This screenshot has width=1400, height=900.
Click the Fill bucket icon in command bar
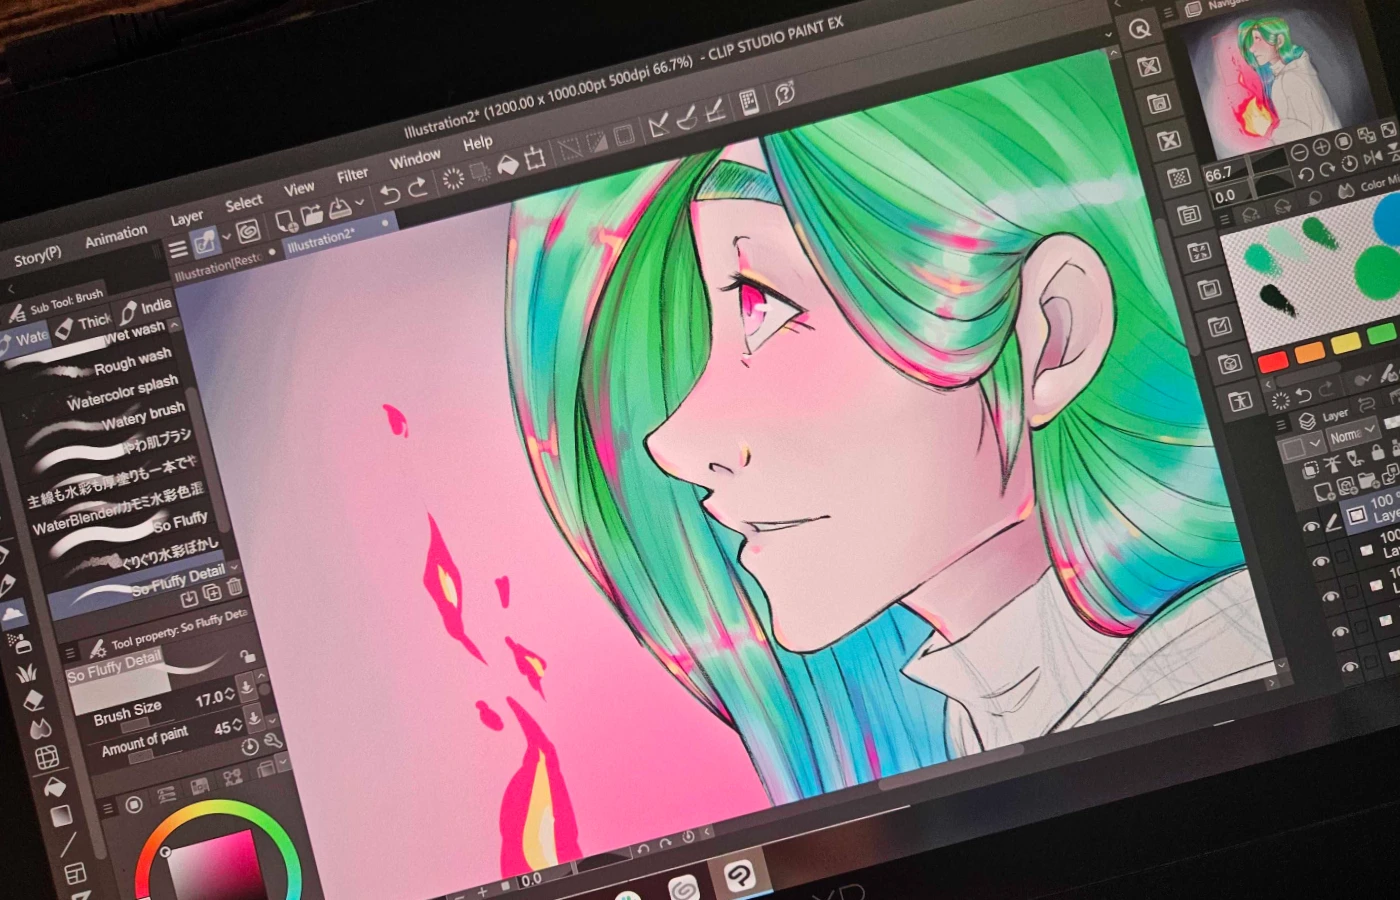point(508,164)
